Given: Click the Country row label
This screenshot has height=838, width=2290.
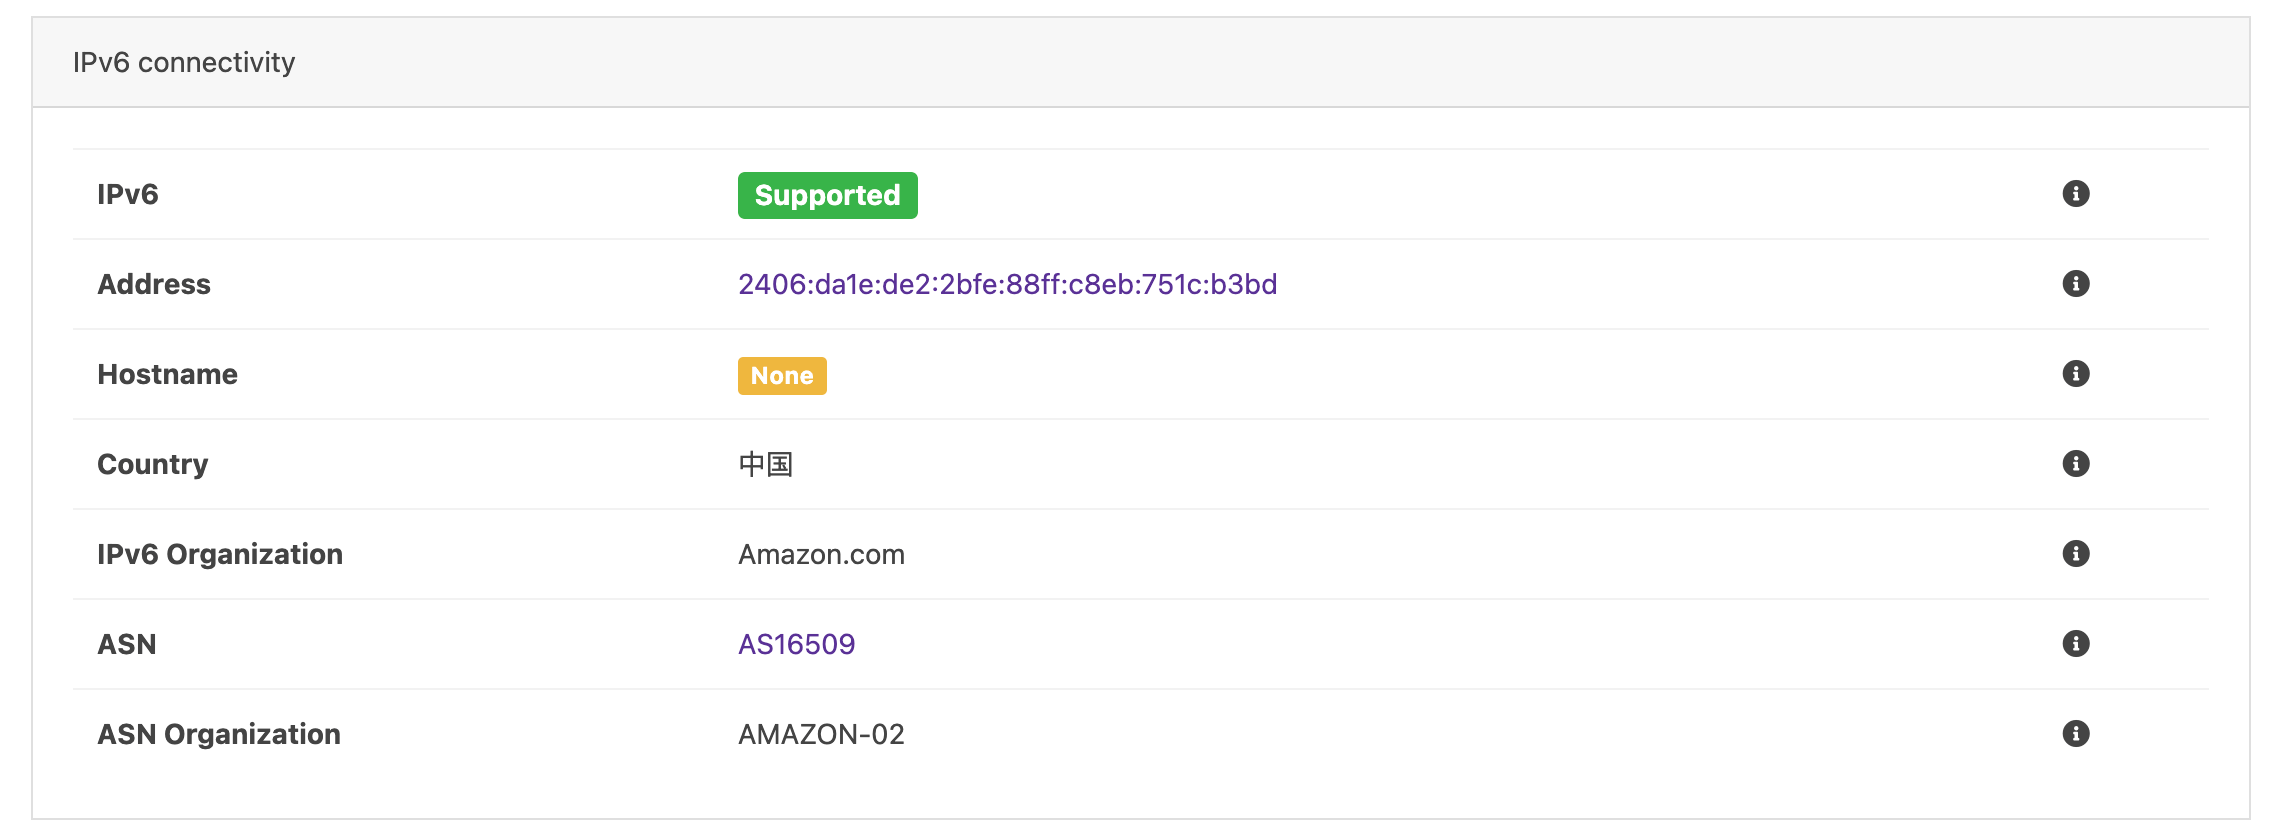Looking at the screenshot, I should coord(152,465).
